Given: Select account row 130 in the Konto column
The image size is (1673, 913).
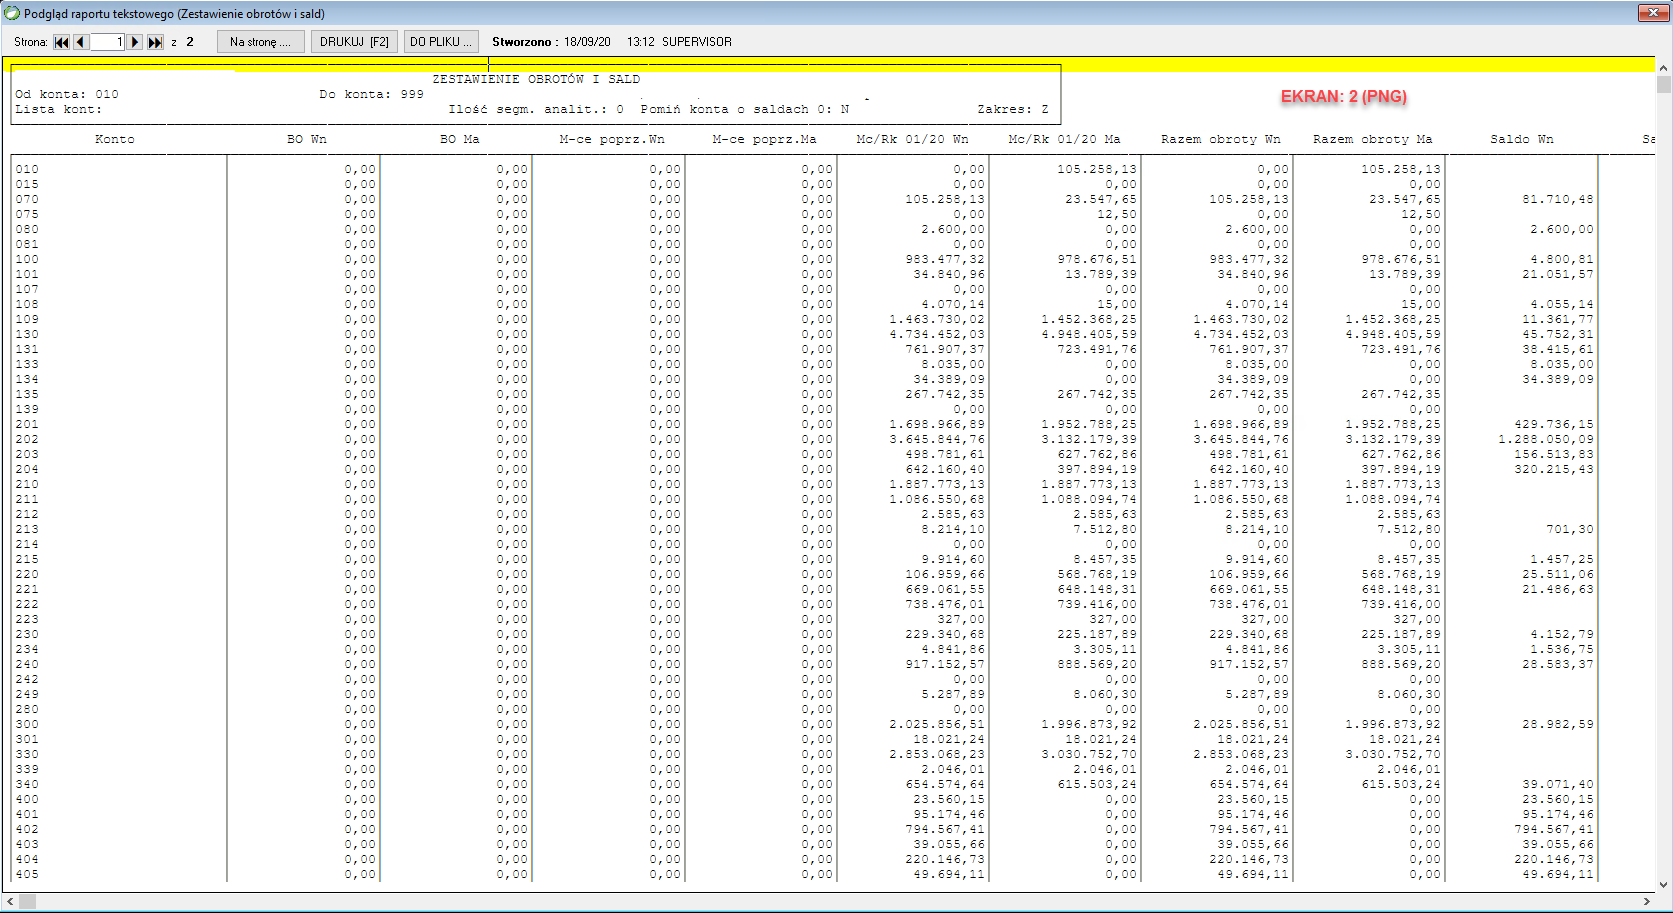Looking at the screenshot, I should click(x=27, y=334).
